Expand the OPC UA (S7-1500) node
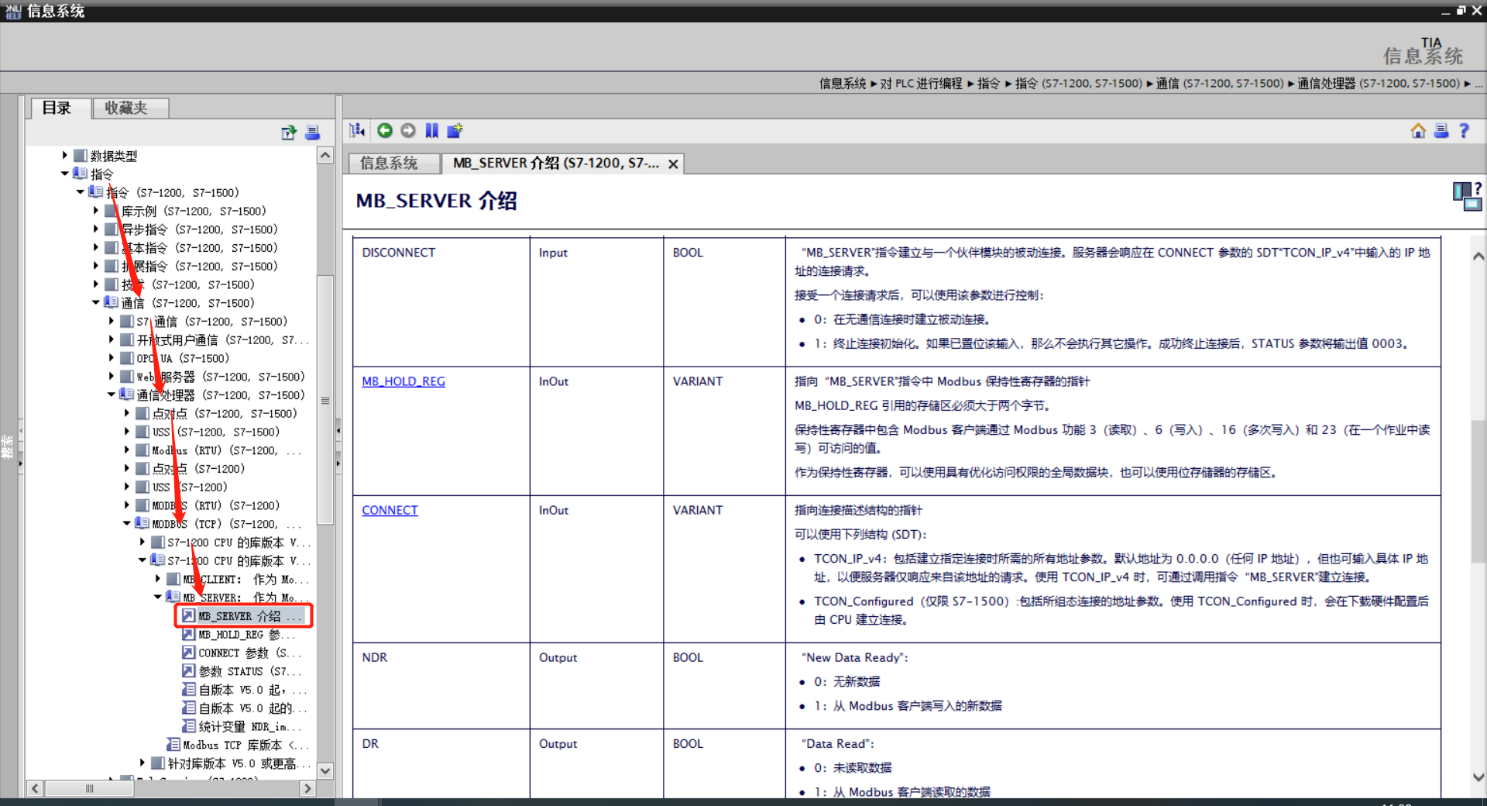 point(112,358)
